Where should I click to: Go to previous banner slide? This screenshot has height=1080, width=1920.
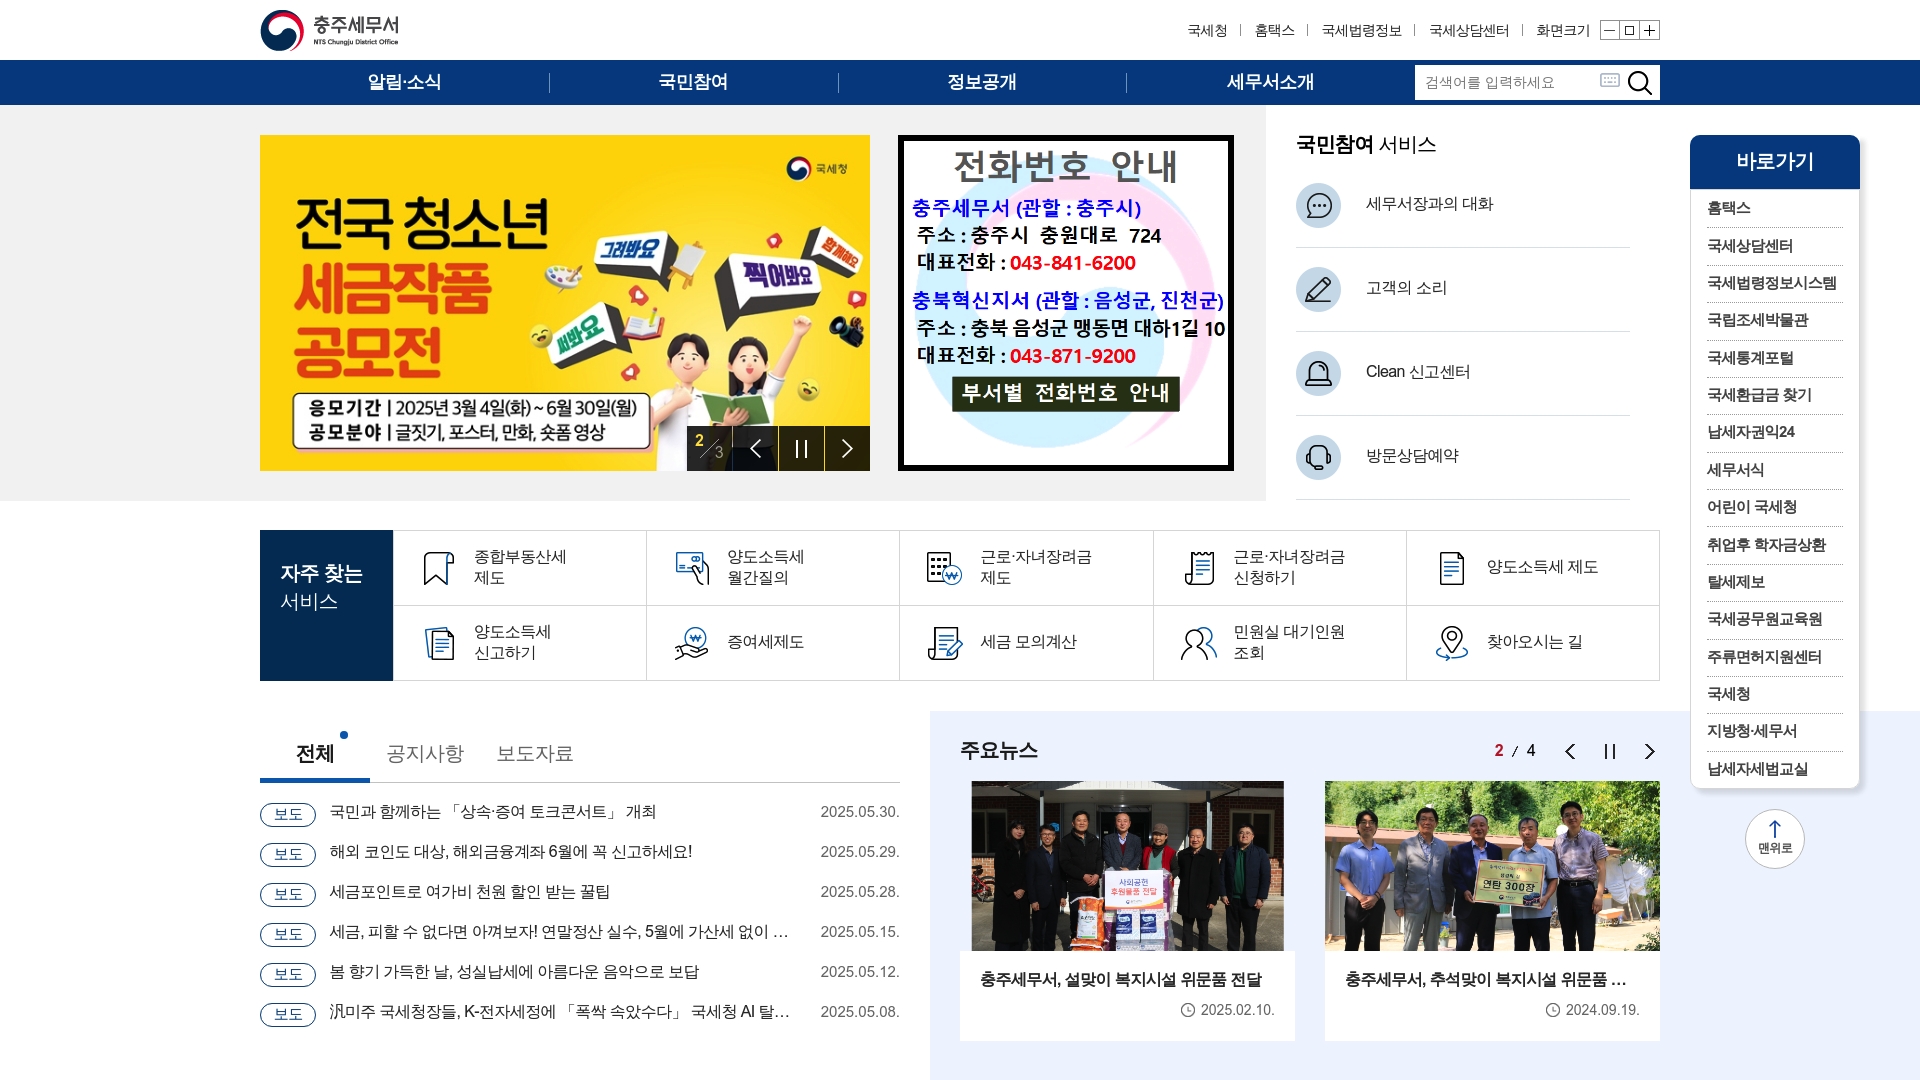pyautogui.click(x=756, y=449)
